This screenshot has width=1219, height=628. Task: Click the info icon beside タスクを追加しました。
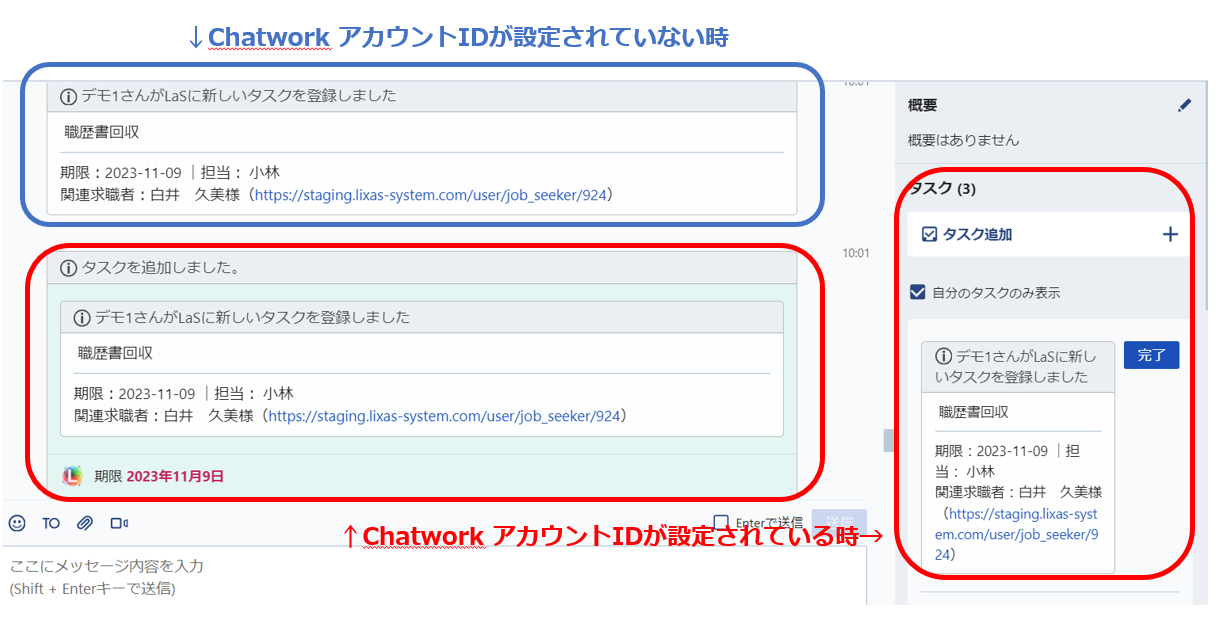(69, 268)
